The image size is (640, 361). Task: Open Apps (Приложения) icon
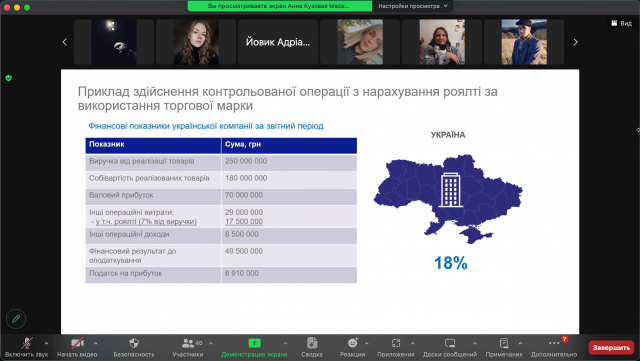(396, 343)
